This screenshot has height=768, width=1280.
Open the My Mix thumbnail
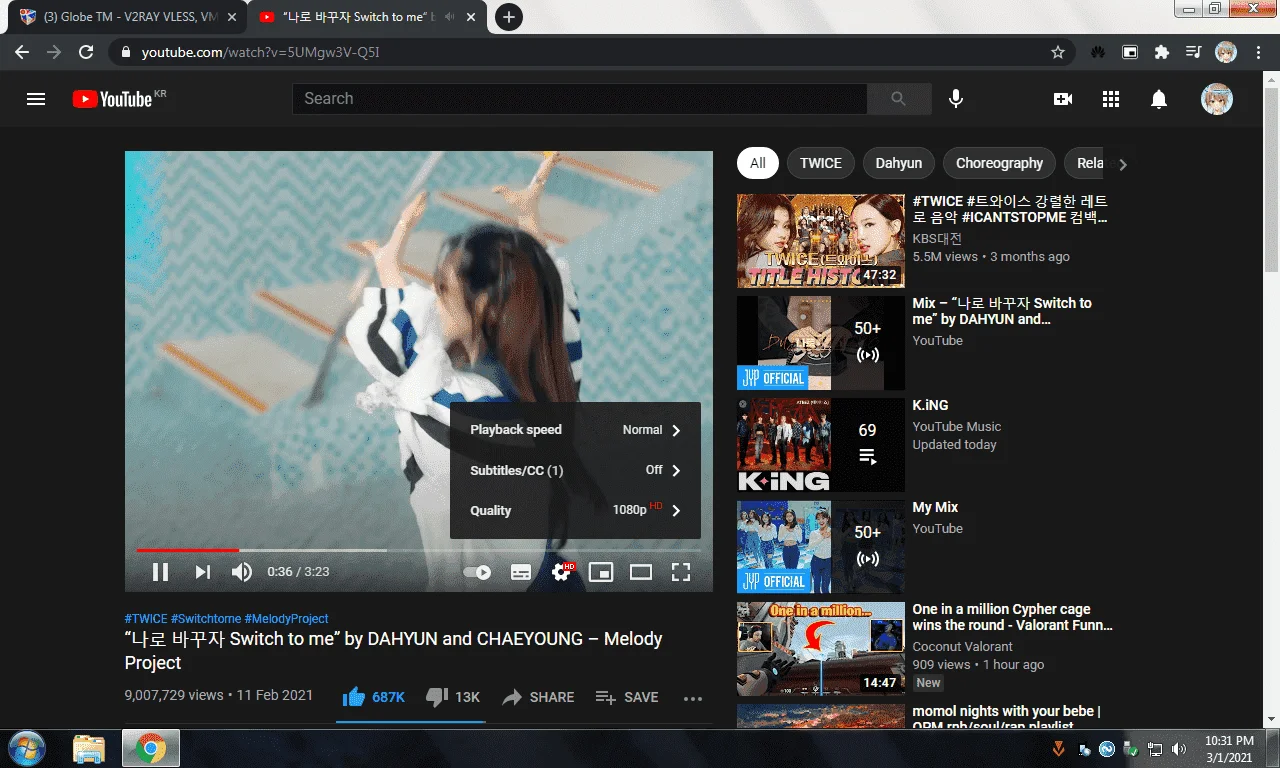(821, 547)
